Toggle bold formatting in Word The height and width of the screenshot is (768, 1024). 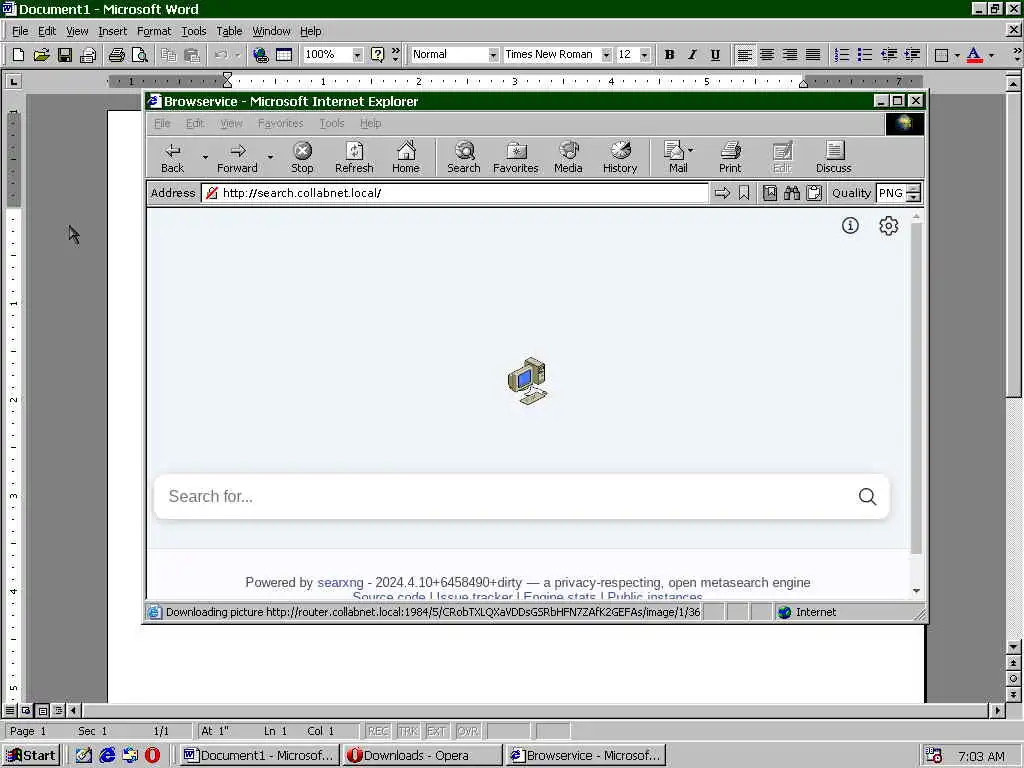(x=669, y=55)
